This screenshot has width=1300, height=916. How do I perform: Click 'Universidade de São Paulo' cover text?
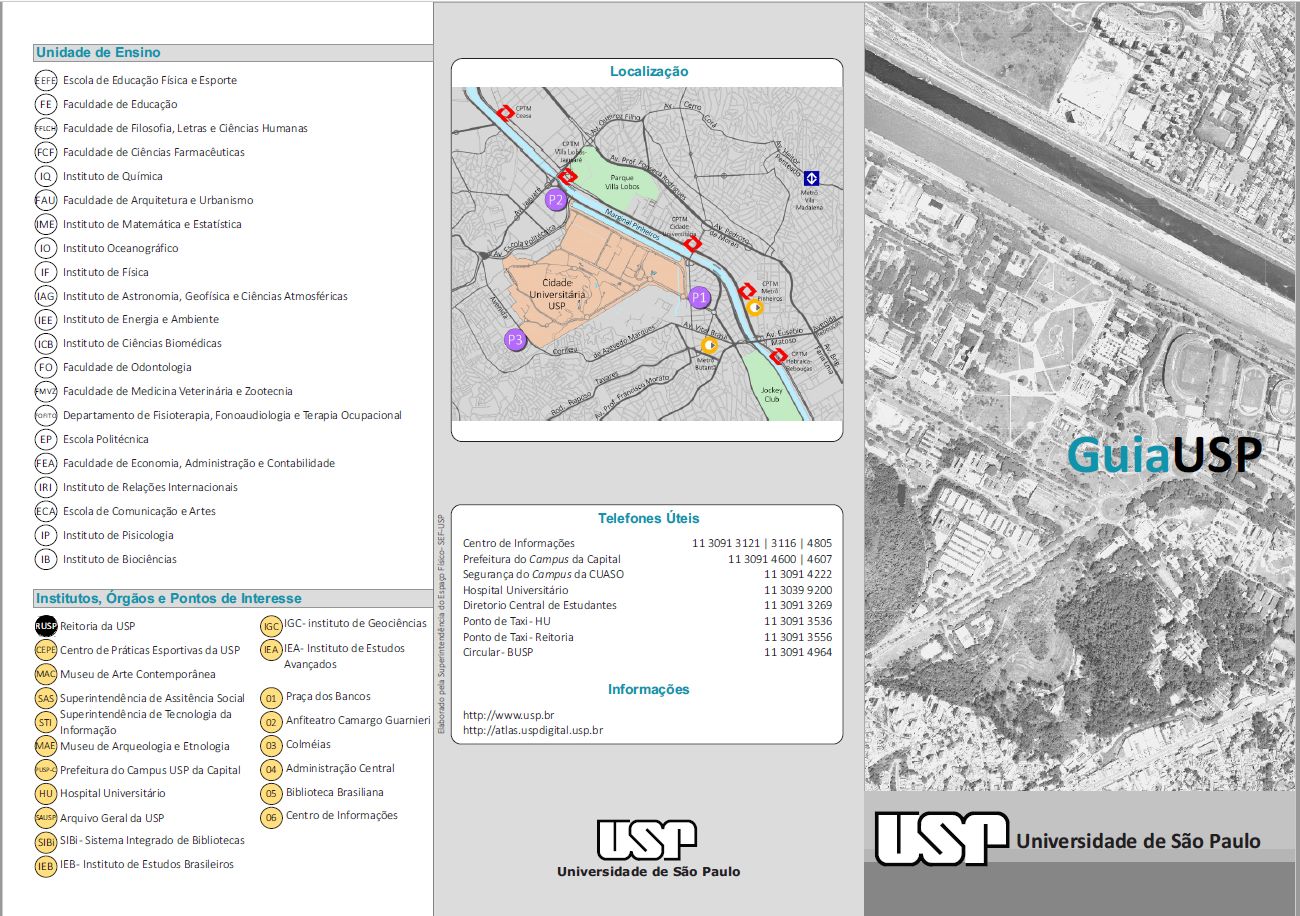(x=1138, y=841)
